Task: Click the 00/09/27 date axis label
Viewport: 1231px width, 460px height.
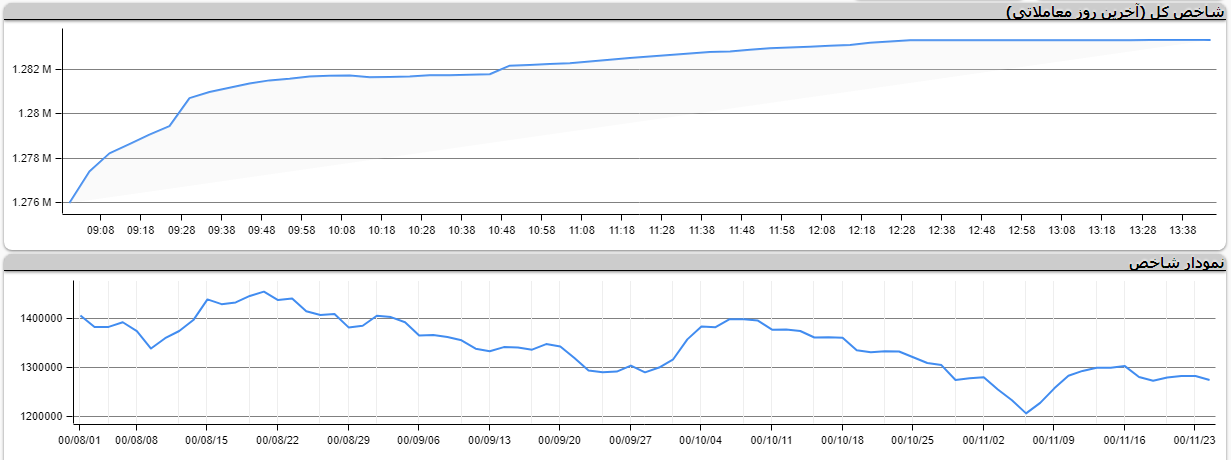Action: tap(630, 438)
